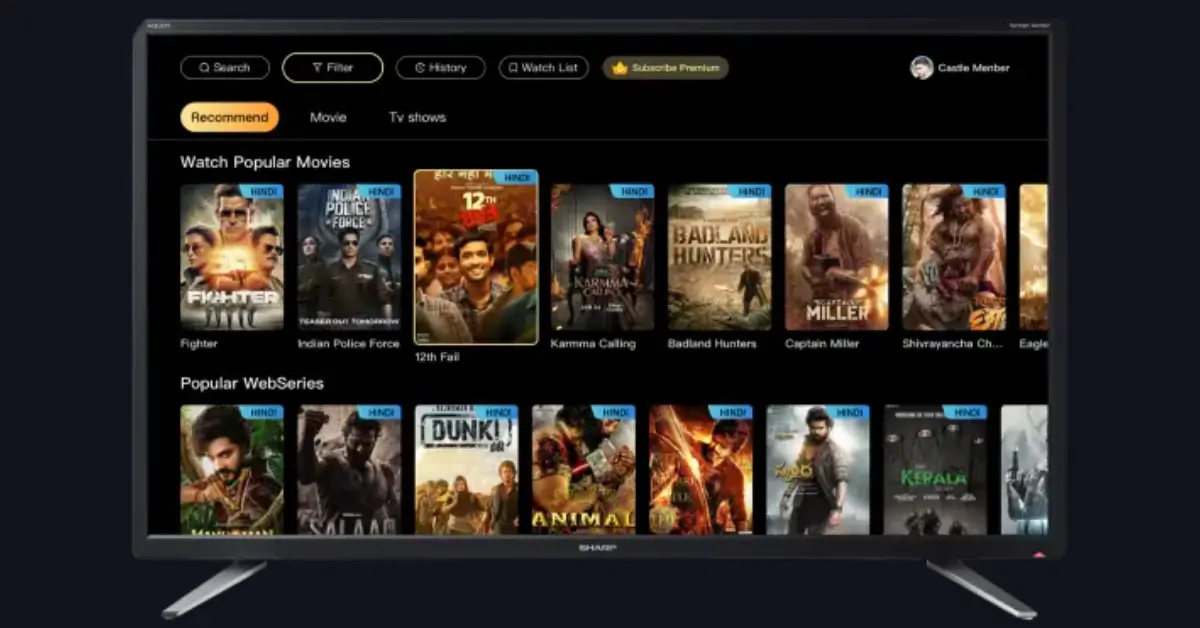Screen dimensions: 1200x628
Task: Click the HINDI badge on Captain Miller poster
Action: [869, 191]
